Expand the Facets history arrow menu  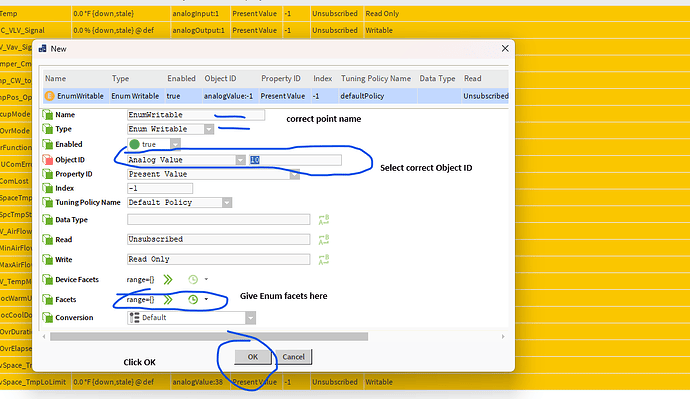[206, 300]
